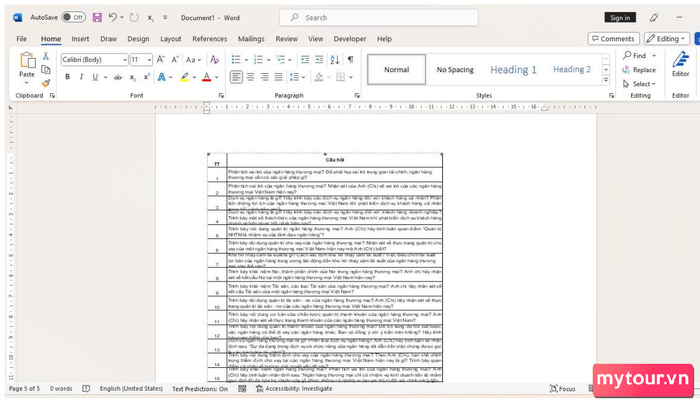Expand the font size dropdown
Image resolution: width=700 pixels, height=405 pixels.
148,59
